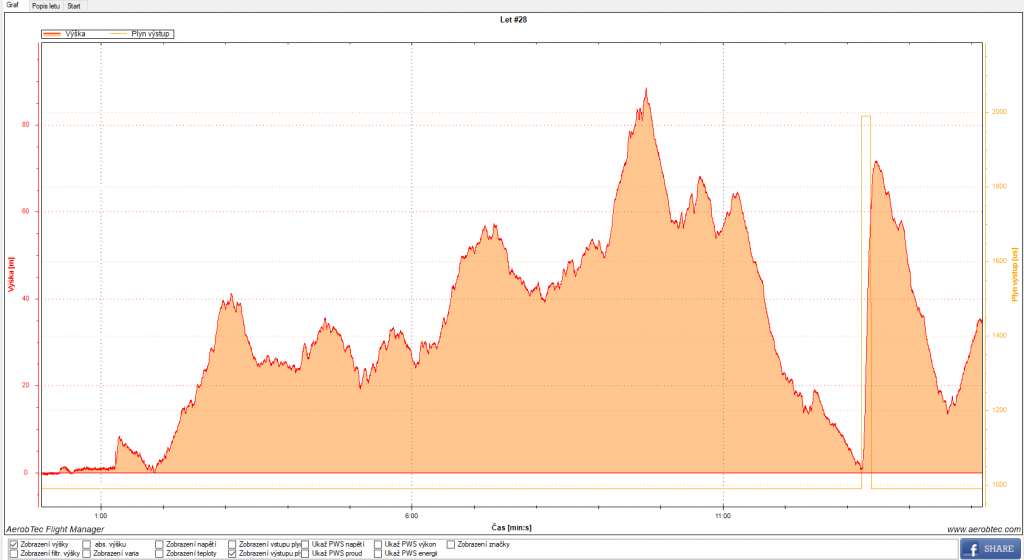
Task: Open the Popis letu tab
Action: [x=45, y=5]
